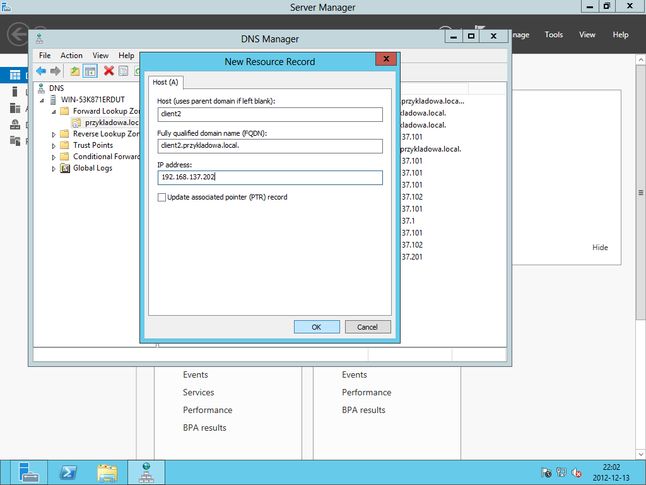The width and height of the screenshot is (646, 485).
Task: Toggle the Show/Hide console tree icon
Action: (90, 71)
